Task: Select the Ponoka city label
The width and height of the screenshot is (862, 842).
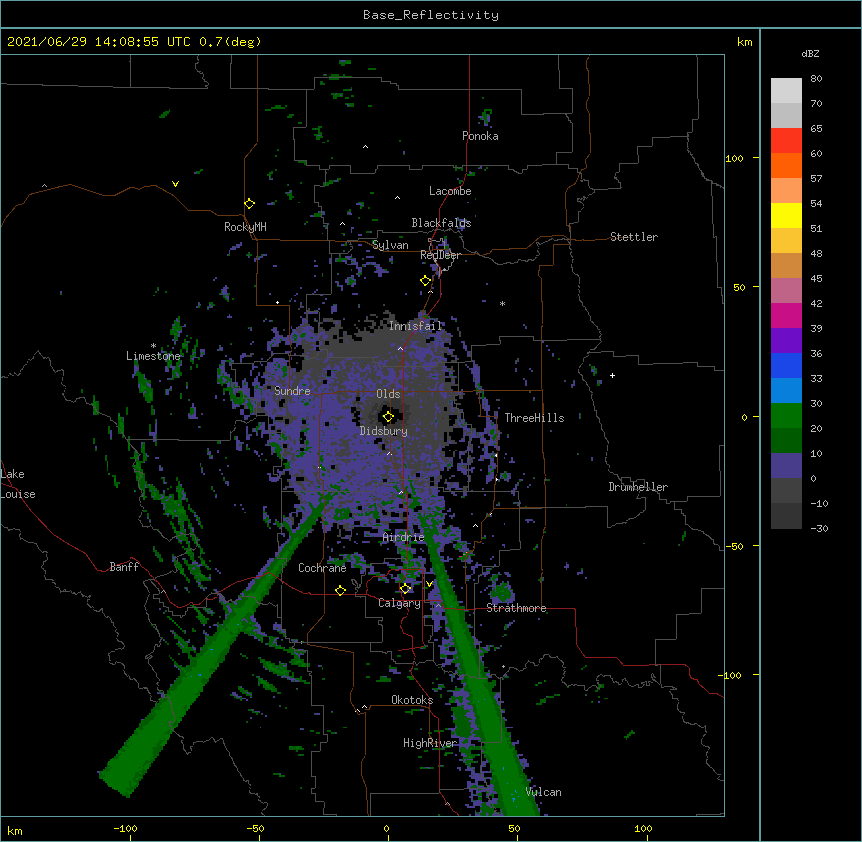Action: tap(480, 136)
